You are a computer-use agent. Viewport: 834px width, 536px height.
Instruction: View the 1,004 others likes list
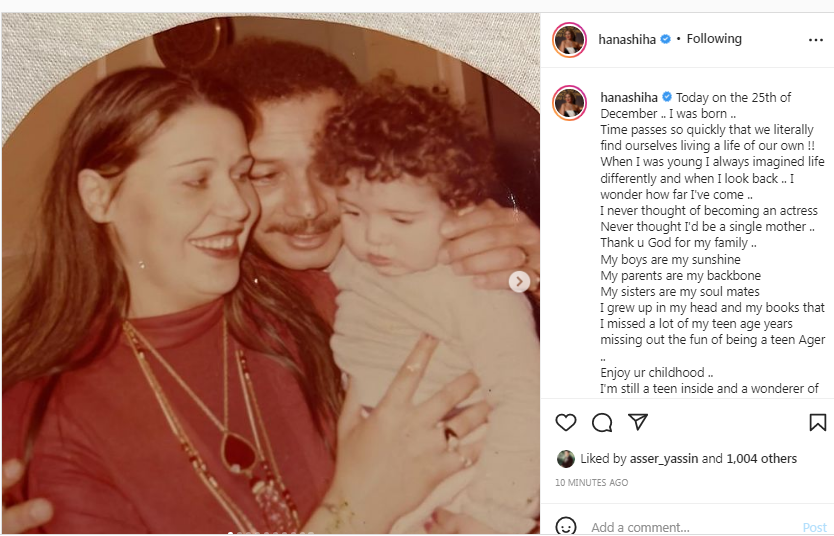point(761,458)
